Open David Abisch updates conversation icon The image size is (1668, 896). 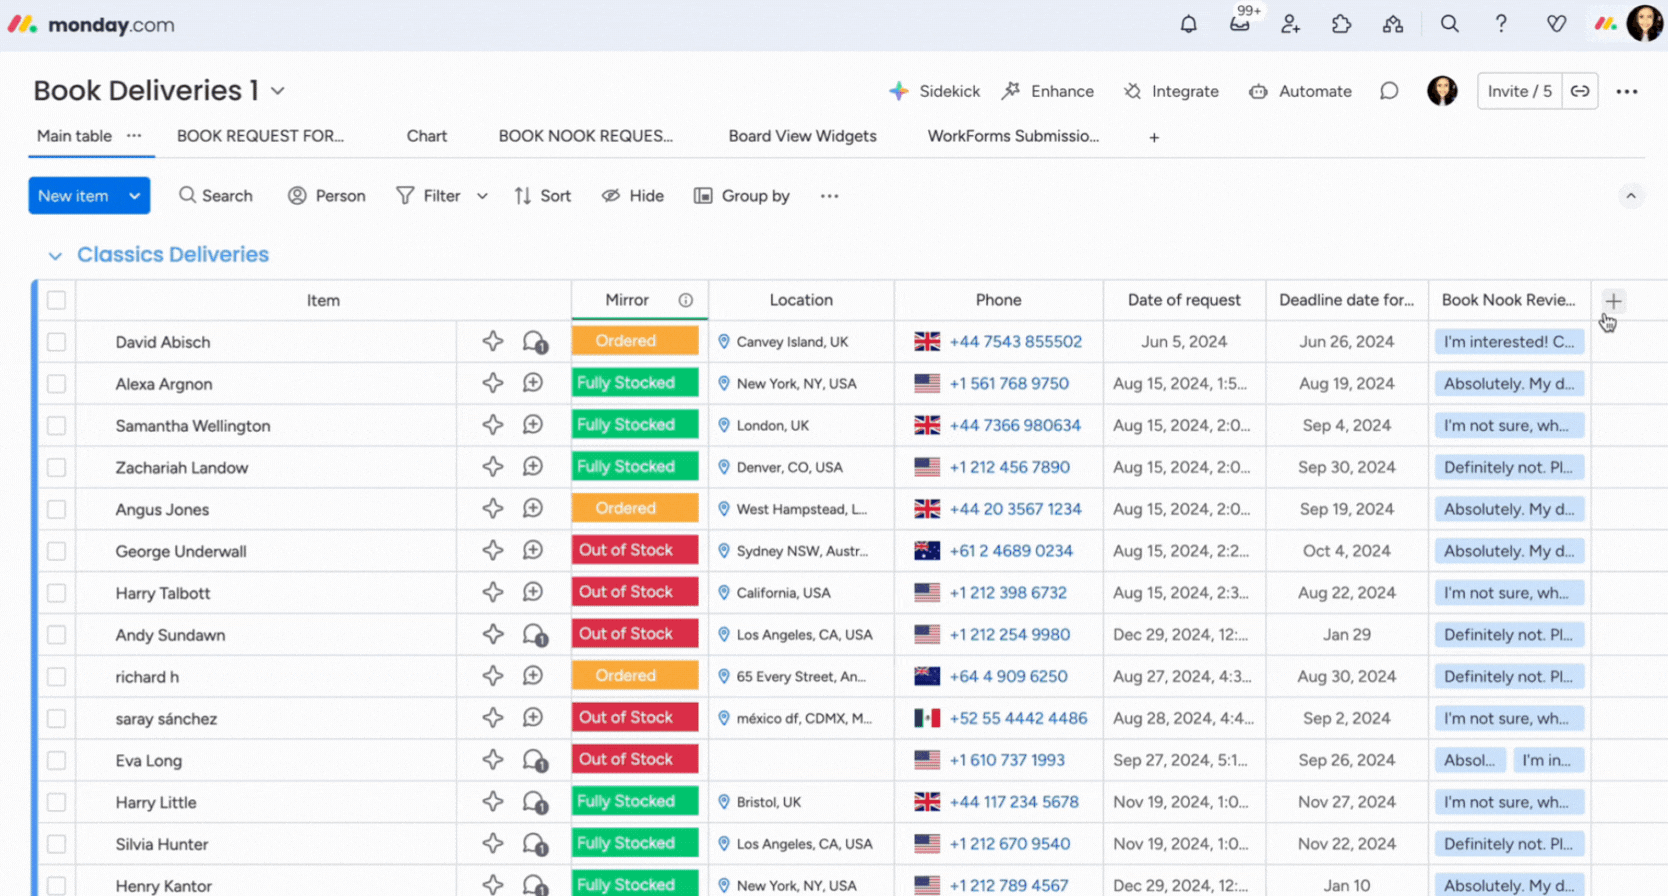coord(535,342)
